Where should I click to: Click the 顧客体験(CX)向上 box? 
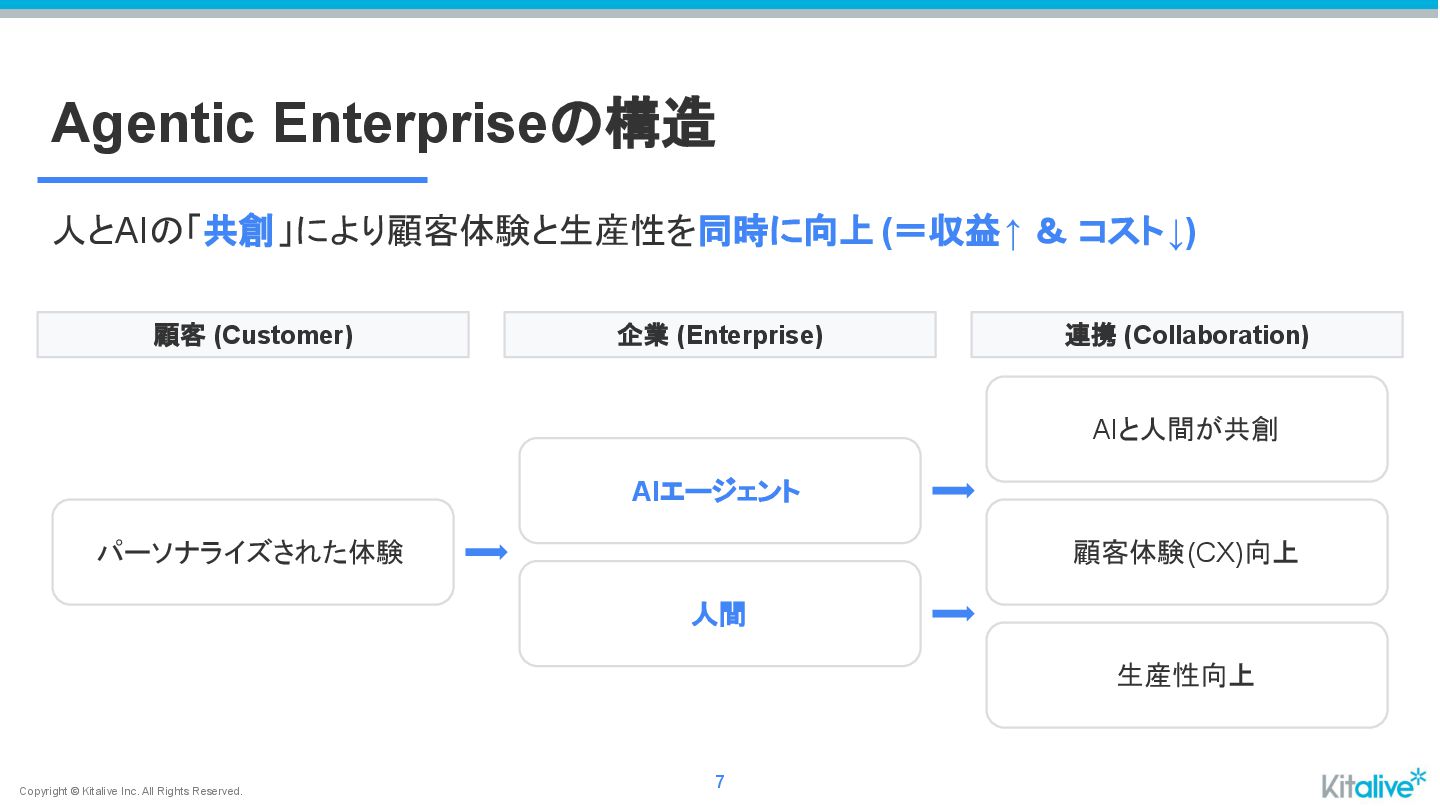point(1186,552)
